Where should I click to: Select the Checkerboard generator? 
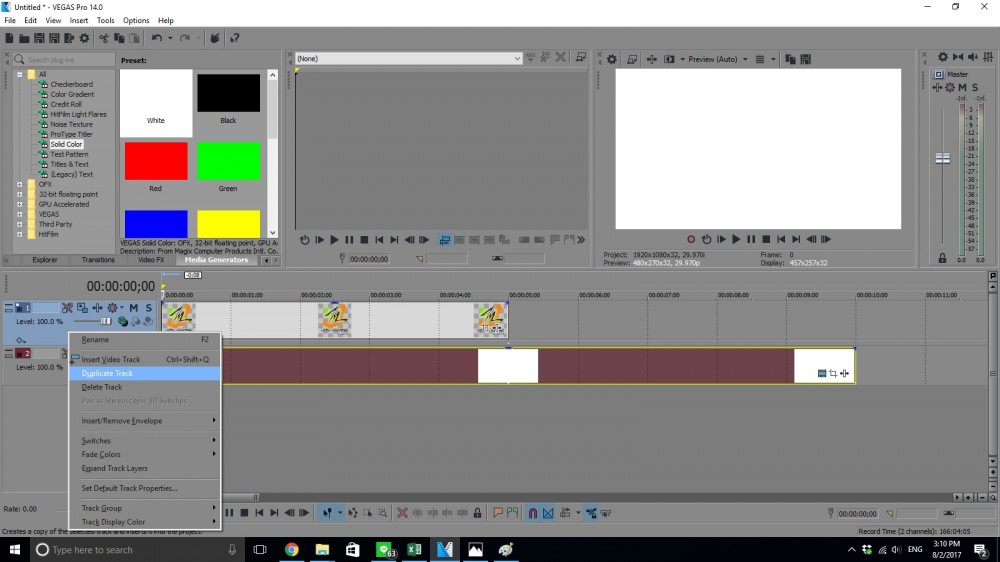pyautogui.click(x=71, y=84)
